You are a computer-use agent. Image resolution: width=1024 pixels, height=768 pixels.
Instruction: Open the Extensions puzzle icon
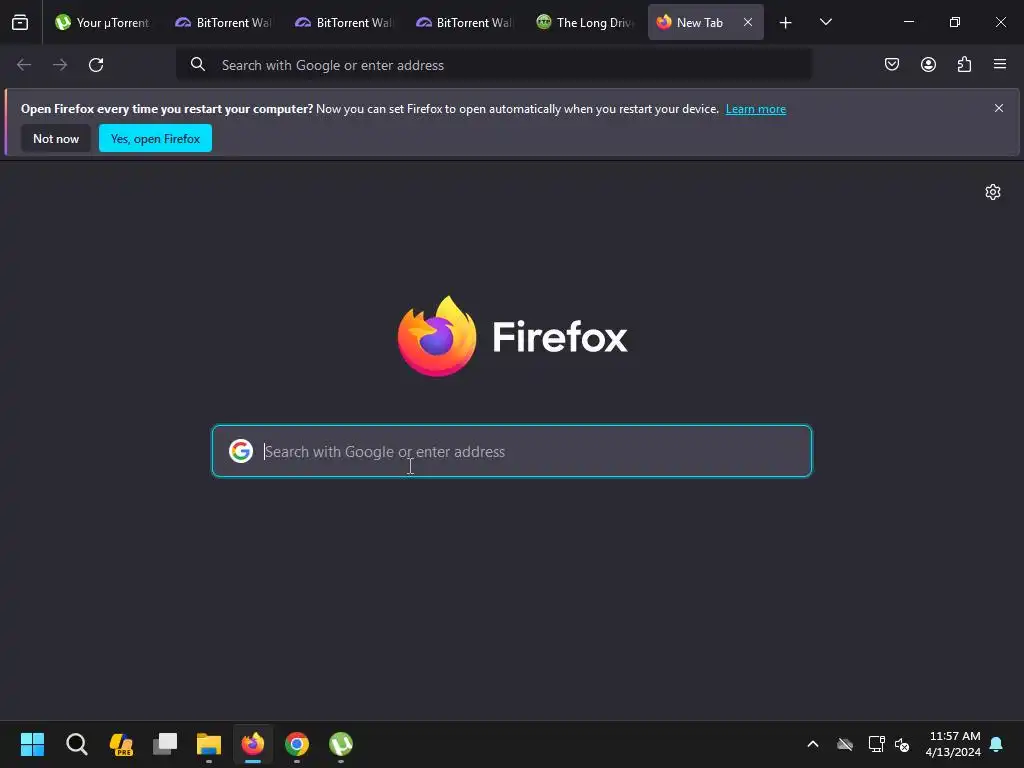[x=964, y=64]
